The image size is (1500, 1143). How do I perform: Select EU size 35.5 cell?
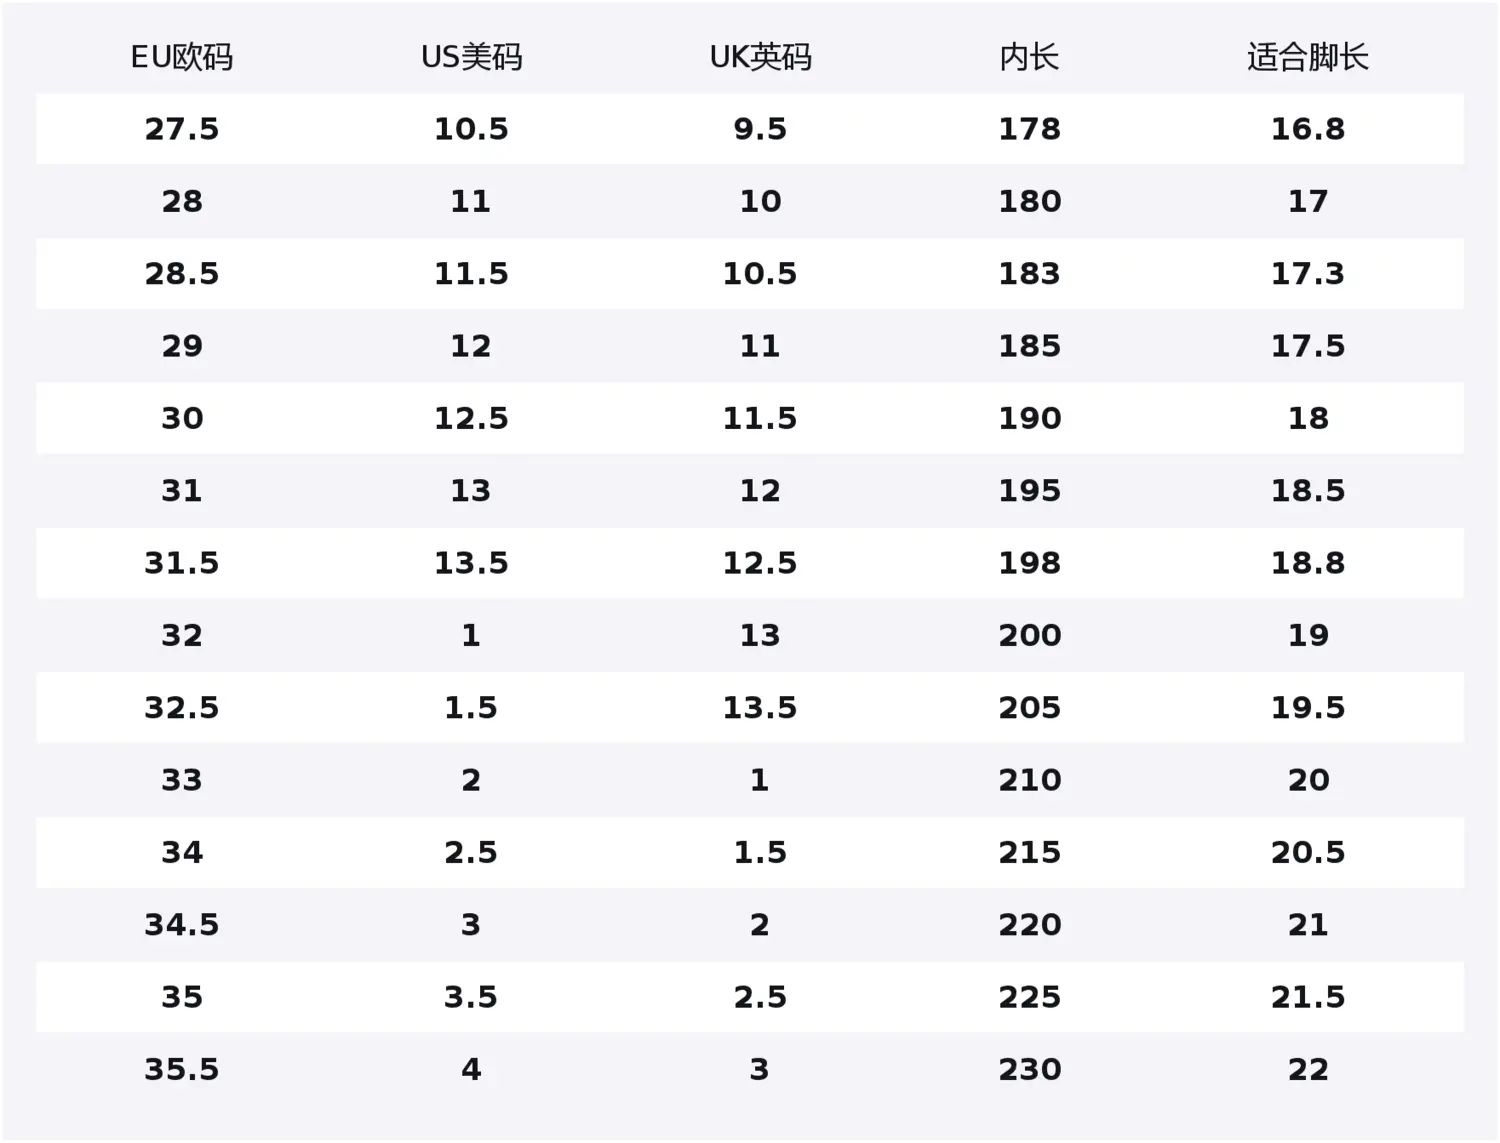click(182, 1069)
